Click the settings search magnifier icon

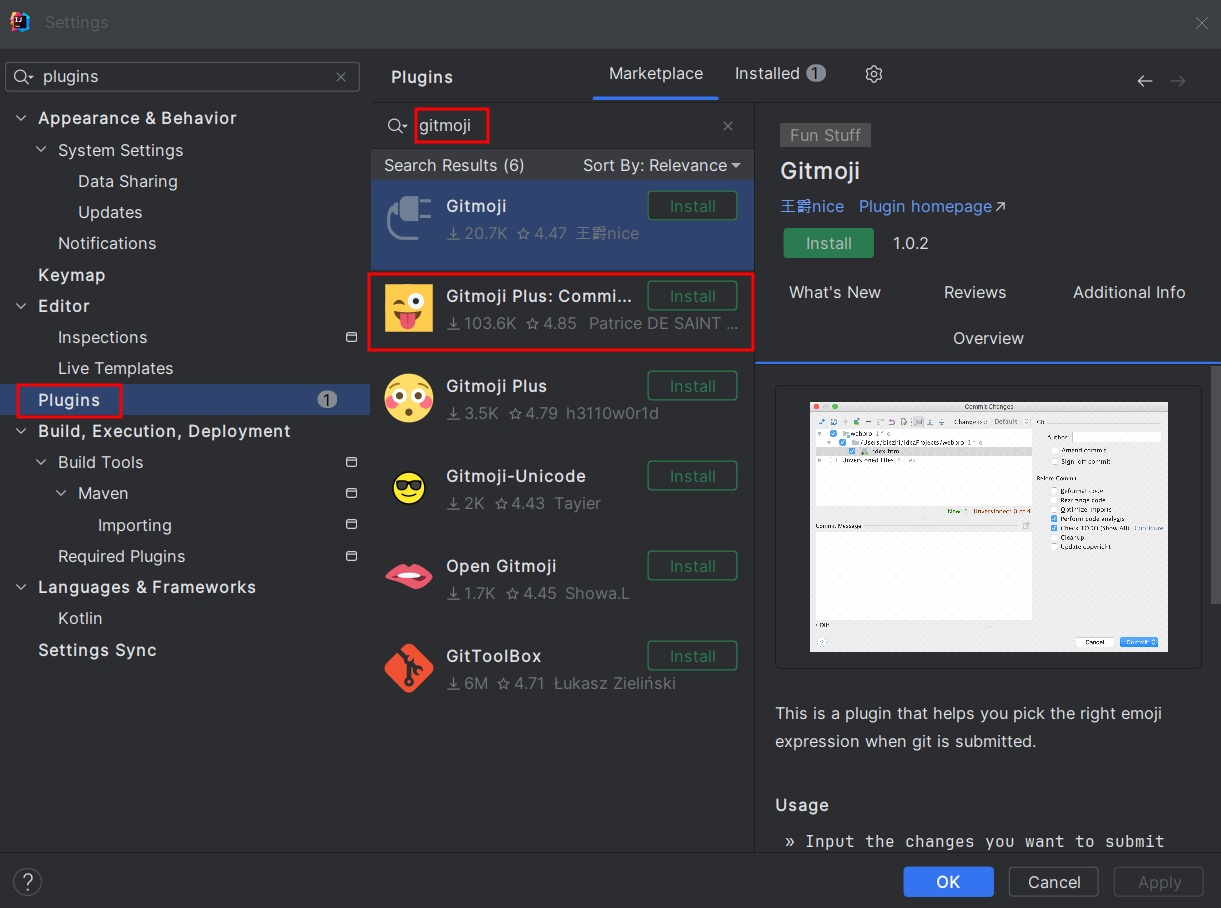click(23, 77)
